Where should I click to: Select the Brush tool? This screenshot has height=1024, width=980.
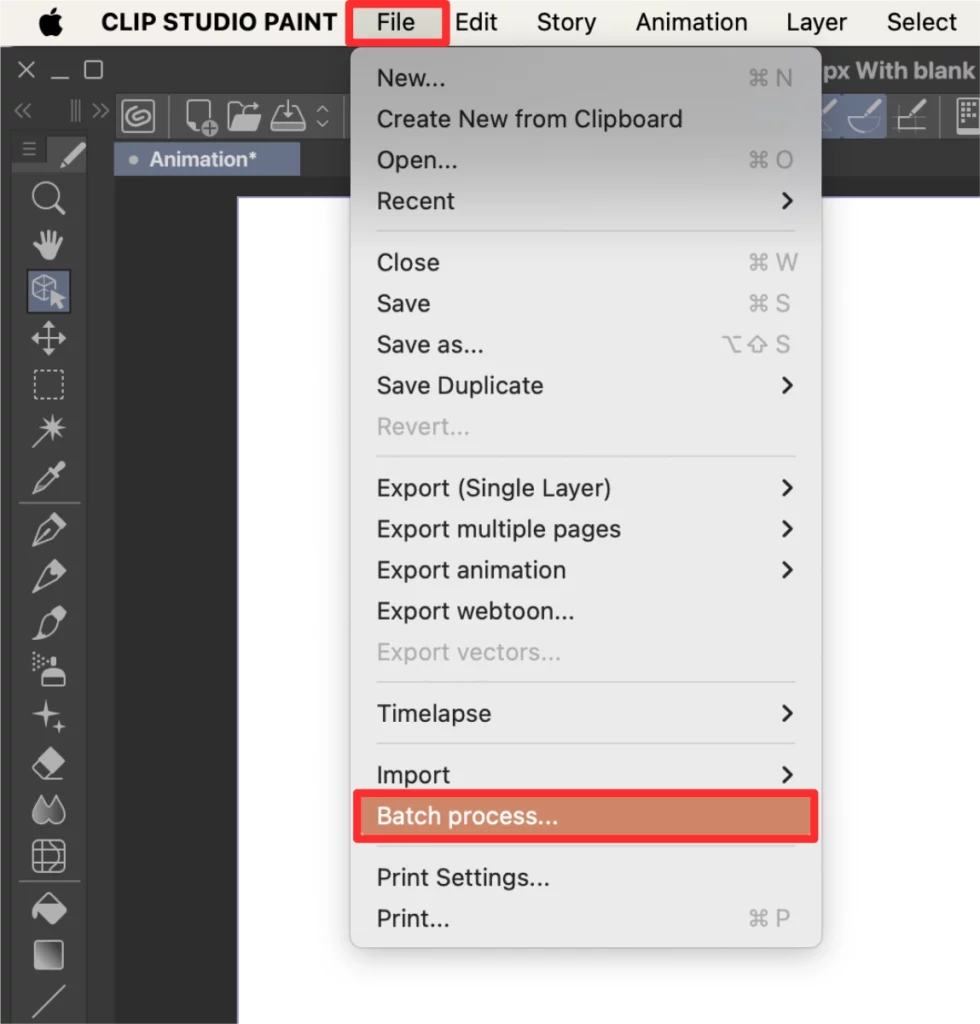point(48,622)
